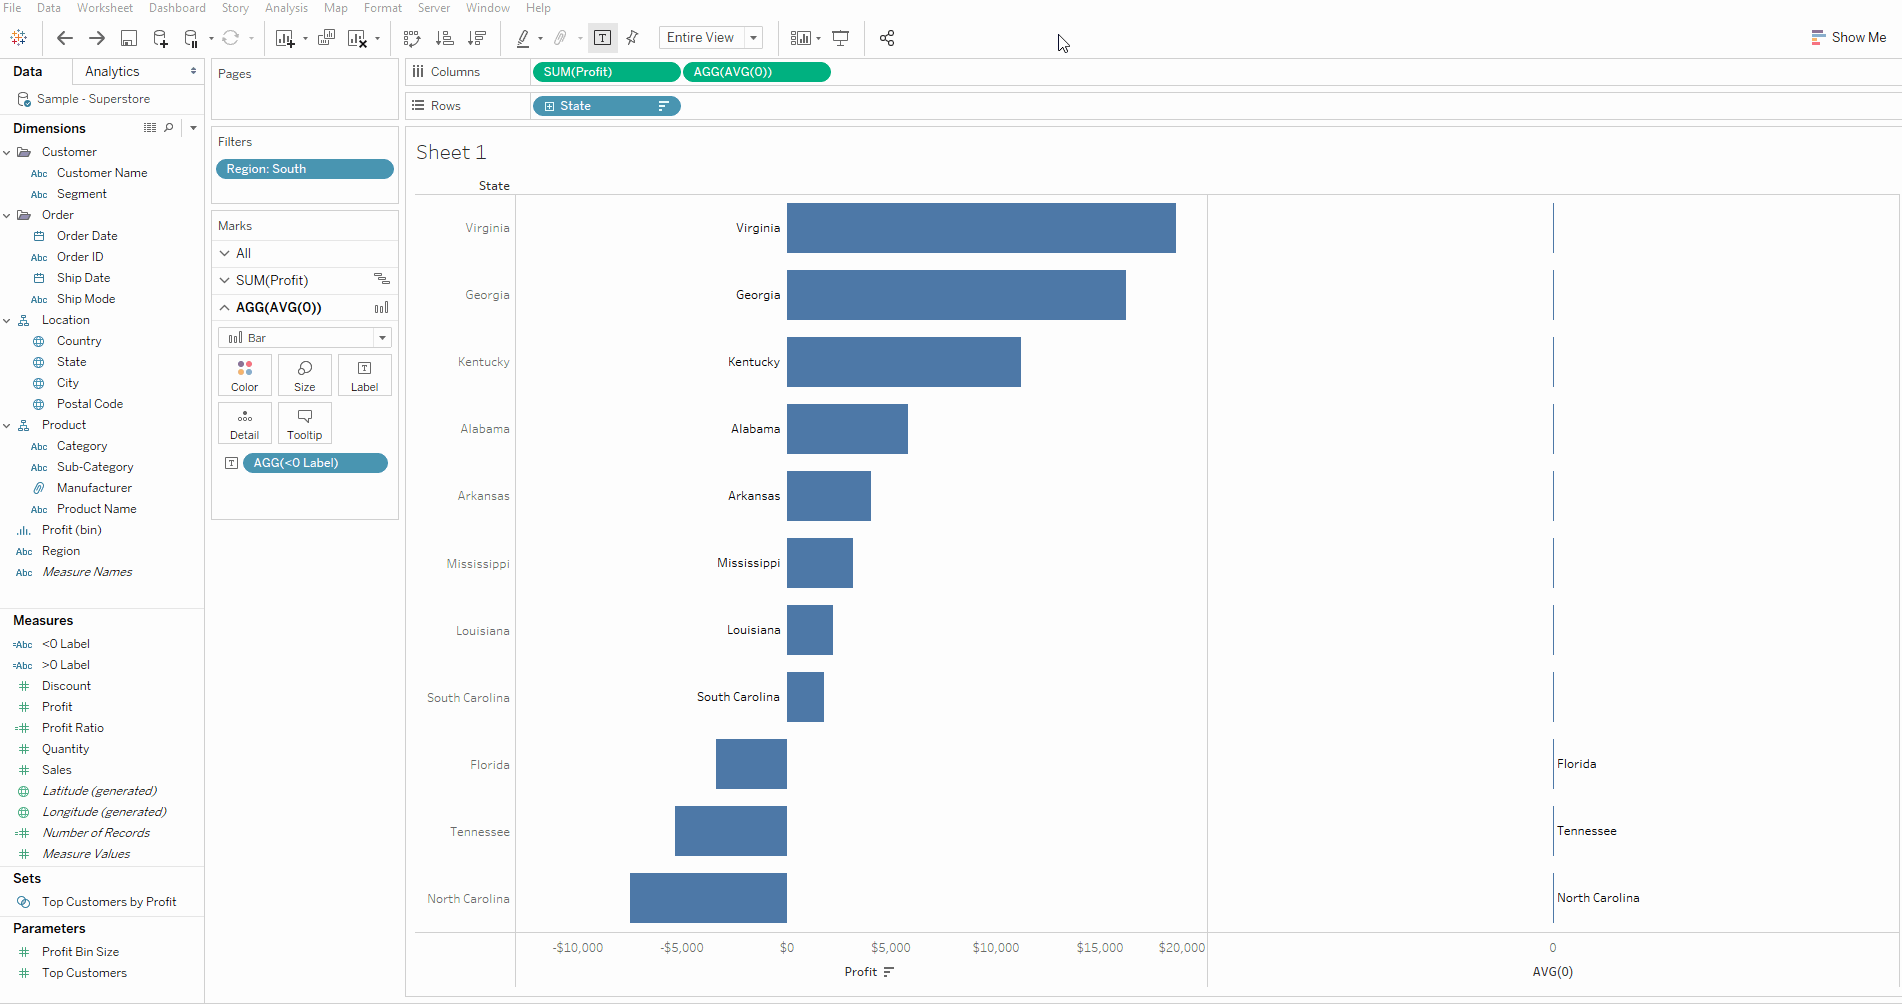Select the Profit Ratio measure
The width and height of the screenshot is (1902, 1004).
point(73,728)
